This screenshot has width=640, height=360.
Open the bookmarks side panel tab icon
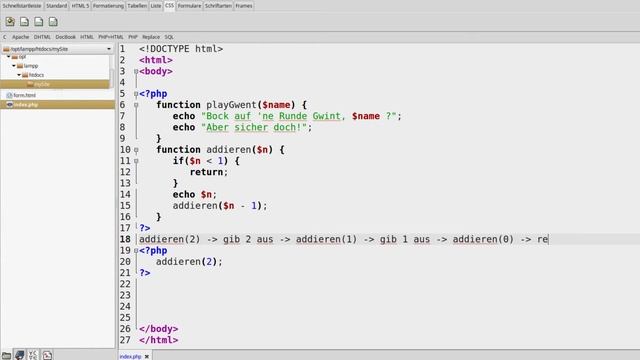click(x=20, y=355)
